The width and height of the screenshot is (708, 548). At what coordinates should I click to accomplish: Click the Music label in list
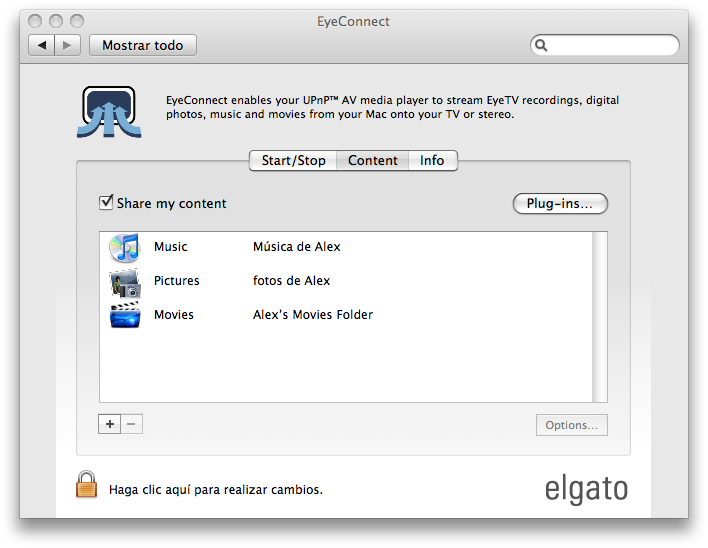pyautogui.click(x=171, y=247)
